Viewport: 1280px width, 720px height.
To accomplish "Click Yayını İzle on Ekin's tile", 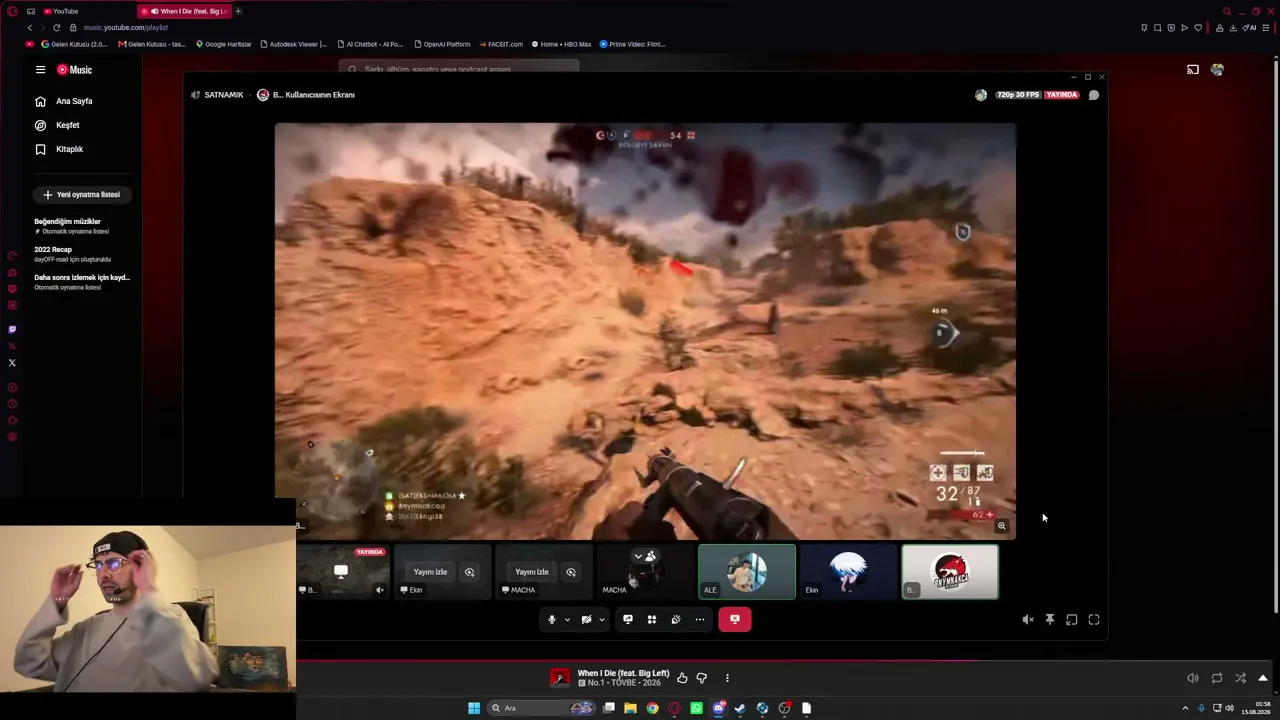I will tap(430, 572).
